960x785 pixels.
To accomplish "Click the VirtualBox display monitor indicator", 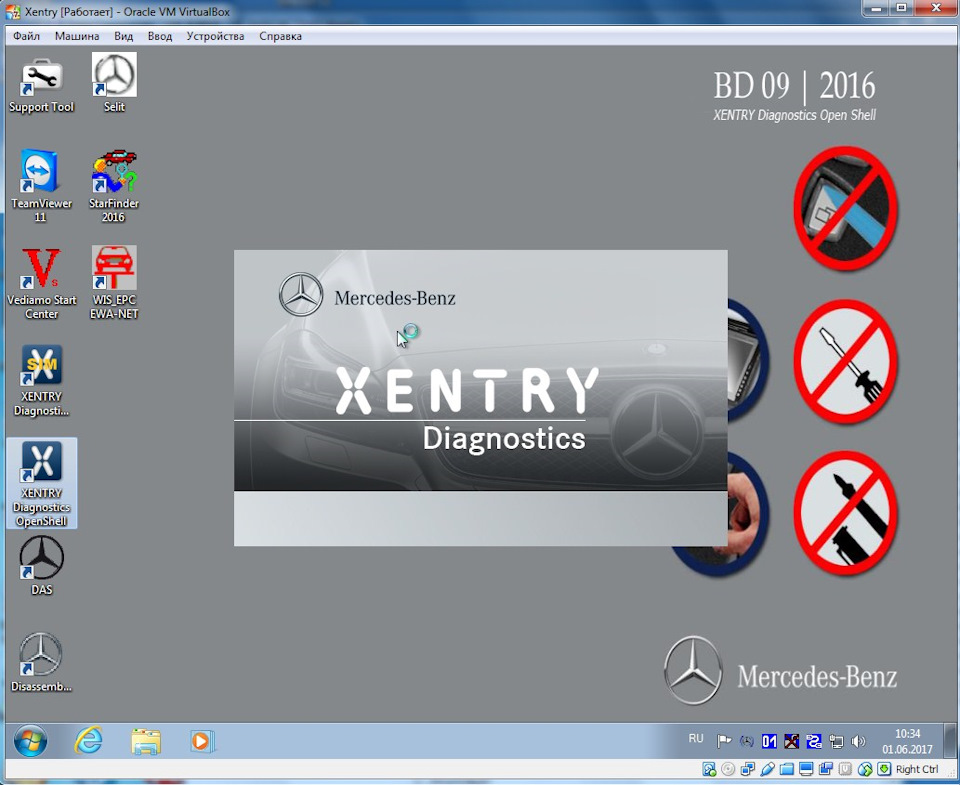I will click(806, 769).
